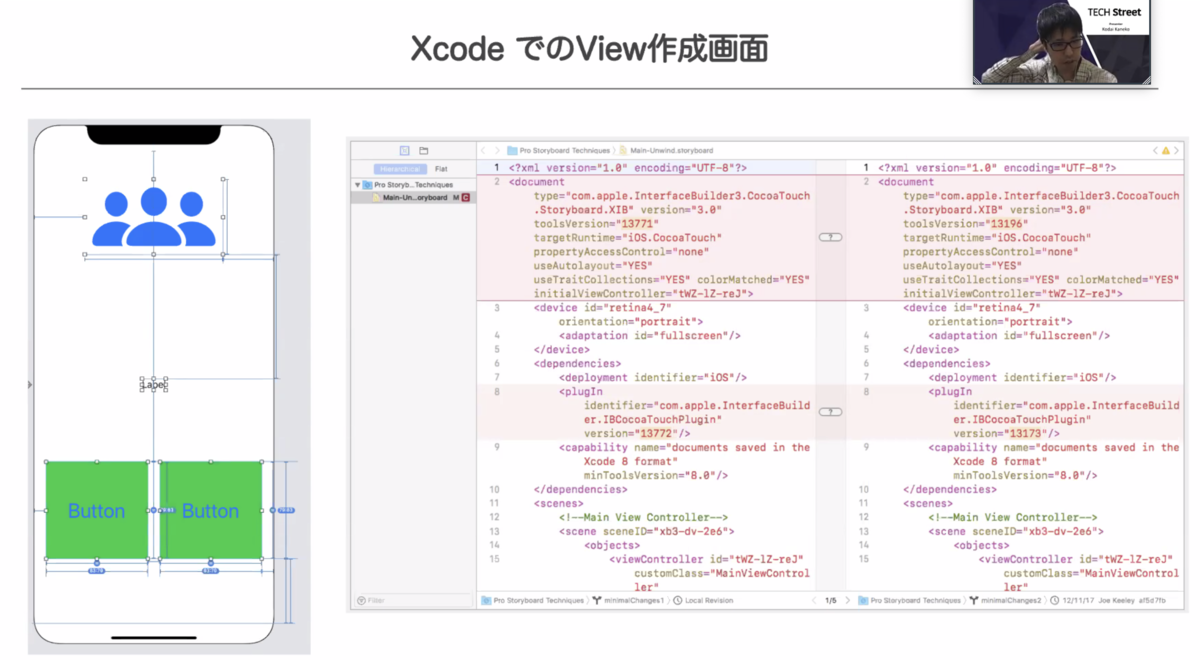The width and height of the screenshot is (1200, 660).
Task: Go forward with the editor's right arrow
Action: [x=497, y=151]
